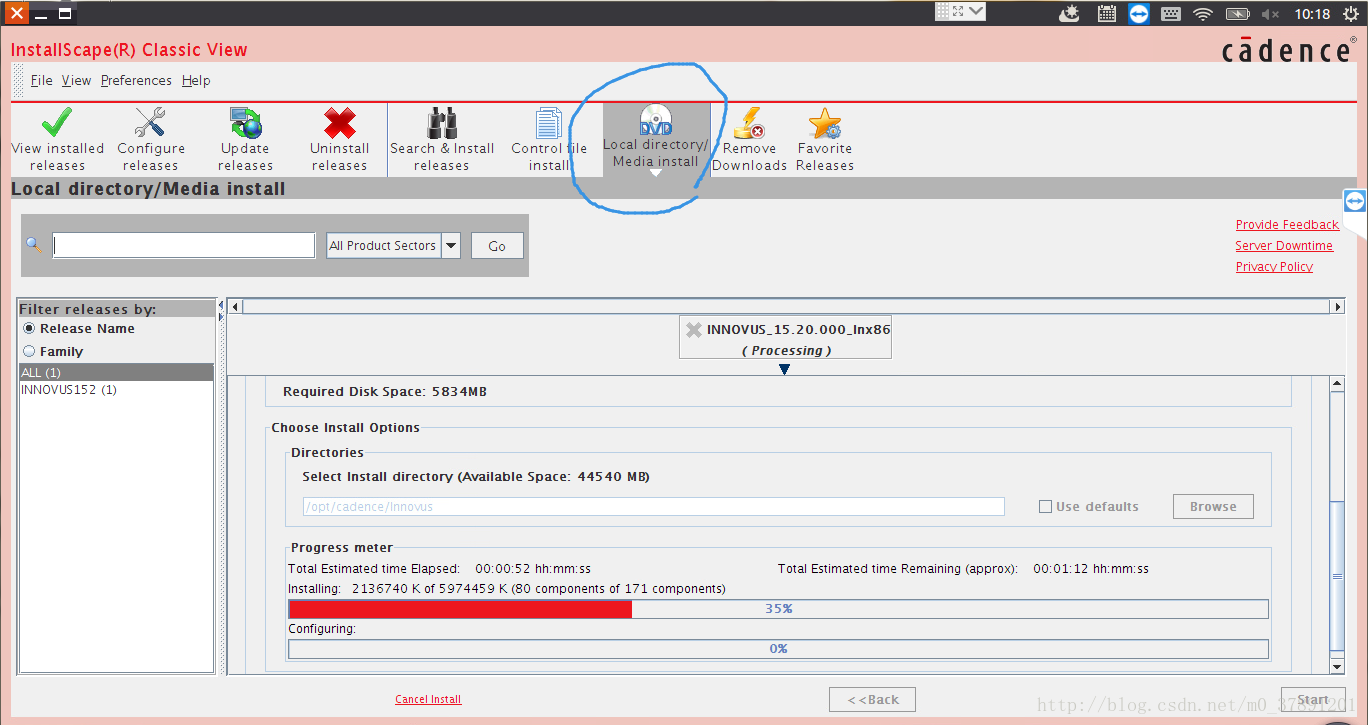Click the muted volume indicator
The height and width of the screenshot is (725, 1368).
coord(1271,14)
